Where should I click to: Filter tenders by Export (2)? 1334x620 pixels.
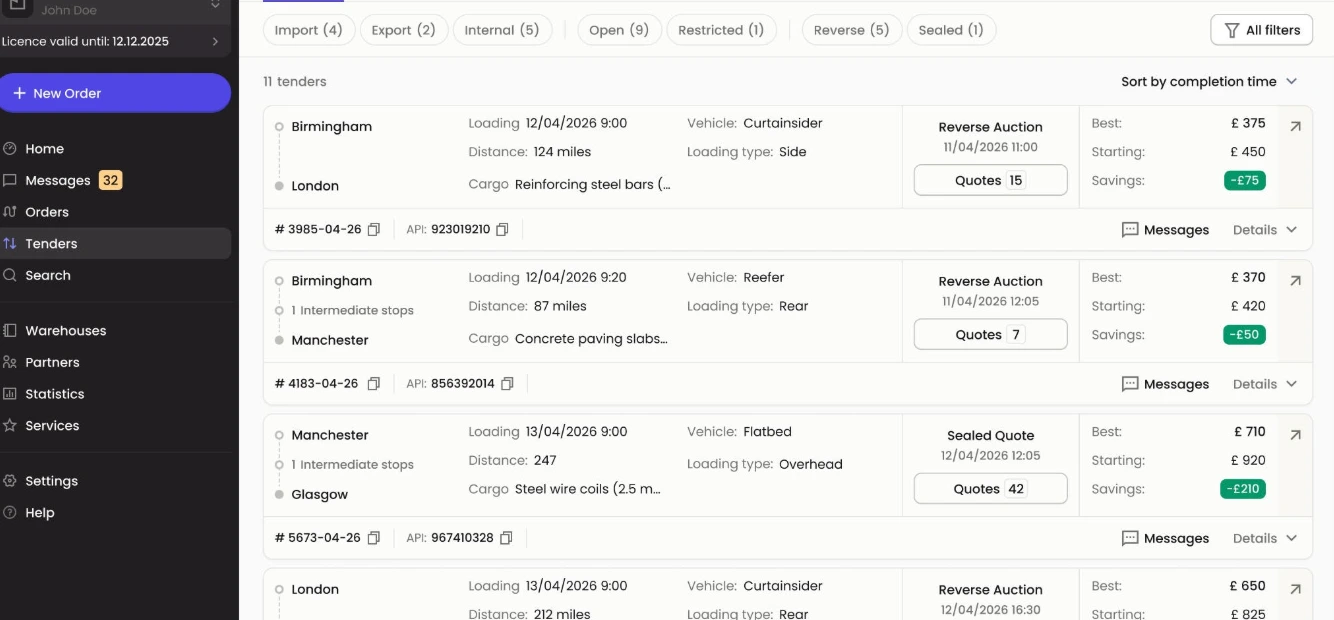[x=403, y=30]
